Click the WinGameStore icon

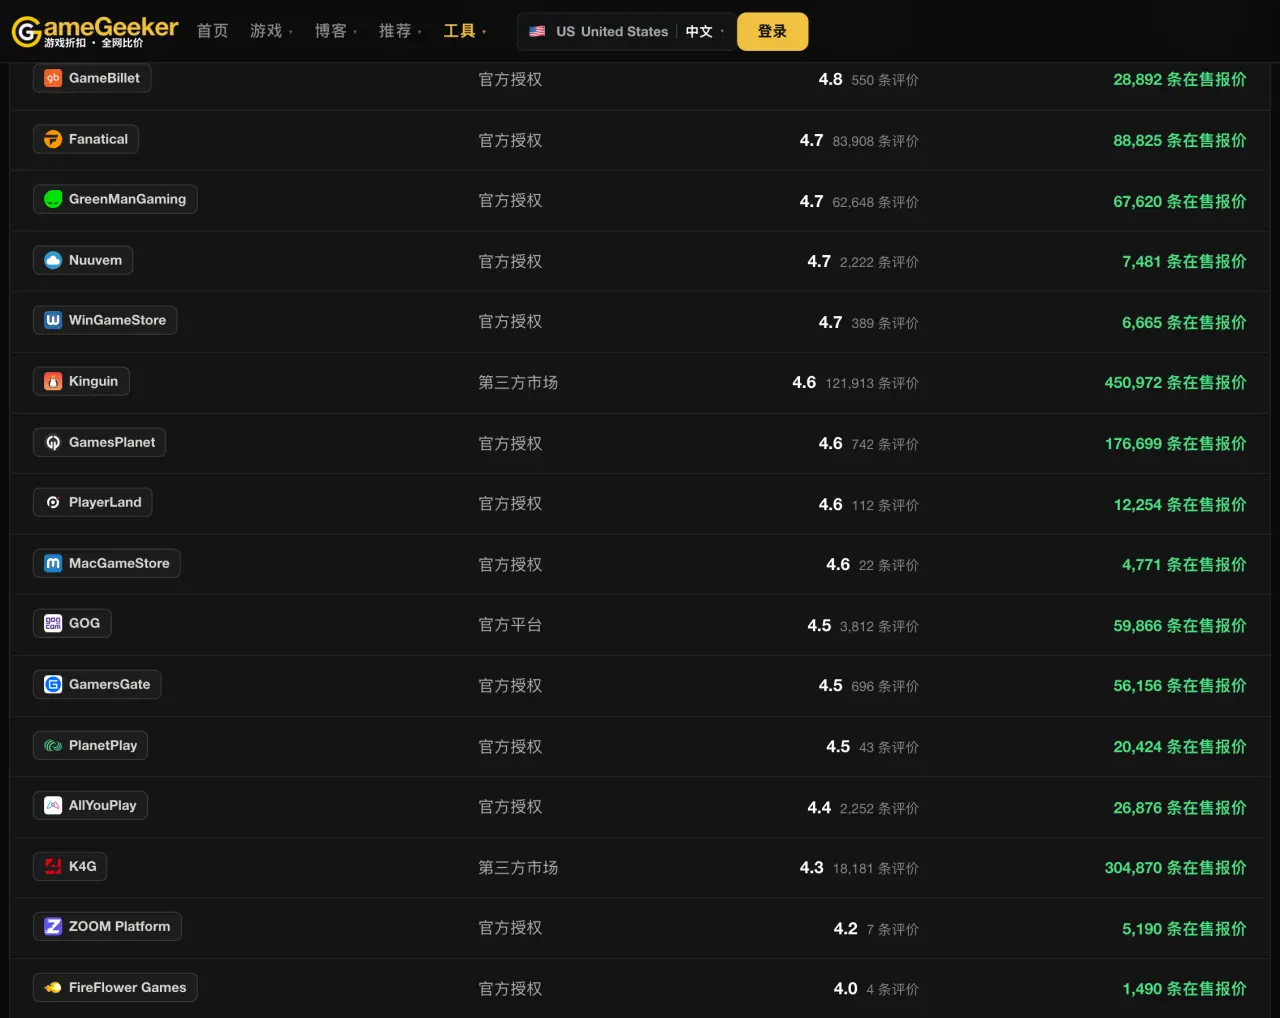click(x=53, y=320)
